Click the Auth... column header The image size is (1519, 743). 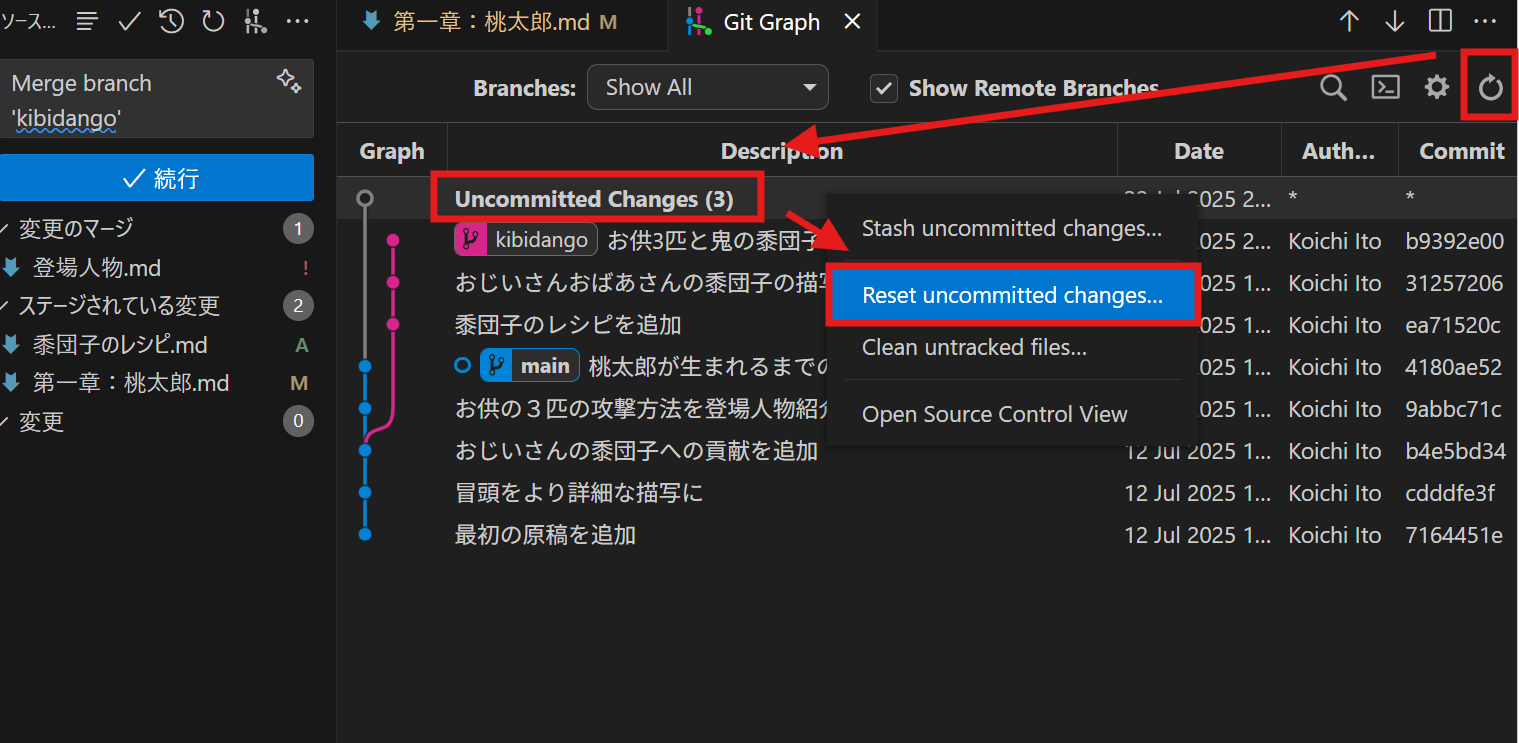(x=1339, y=151)
